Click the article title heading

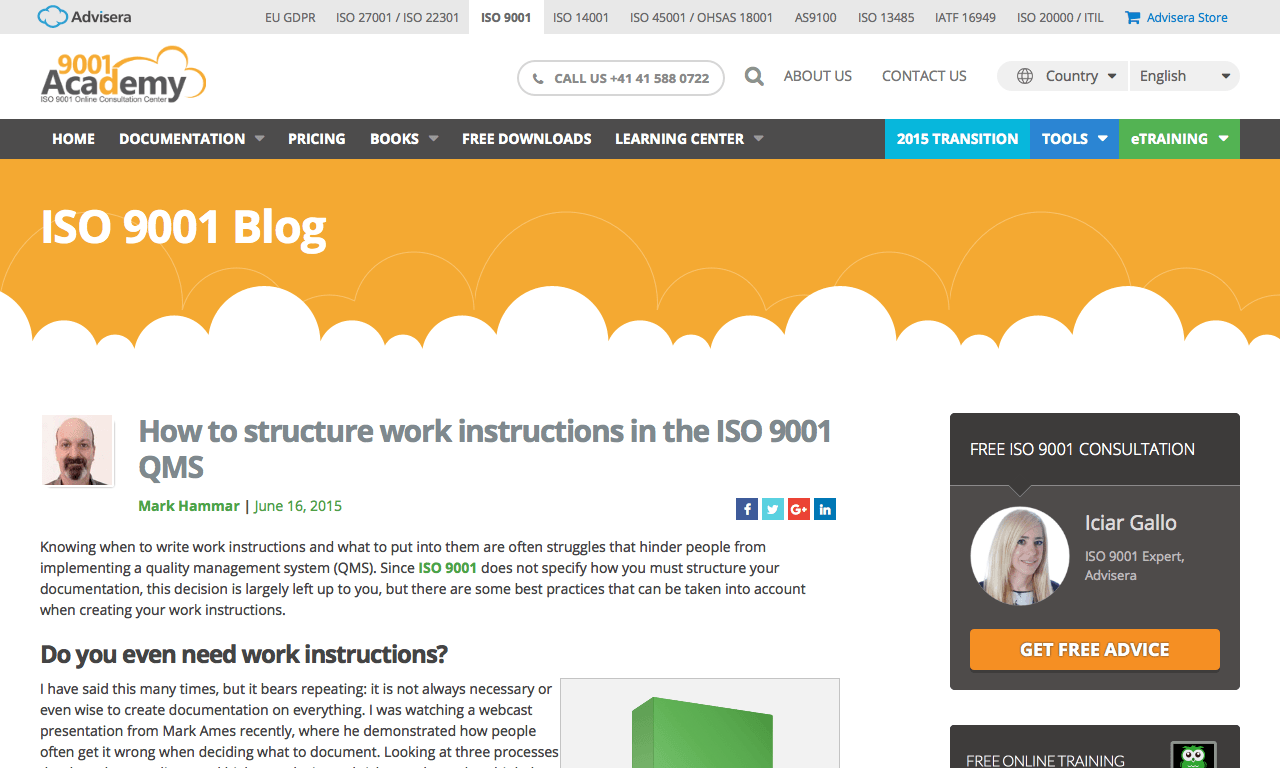tap(485, 449)
